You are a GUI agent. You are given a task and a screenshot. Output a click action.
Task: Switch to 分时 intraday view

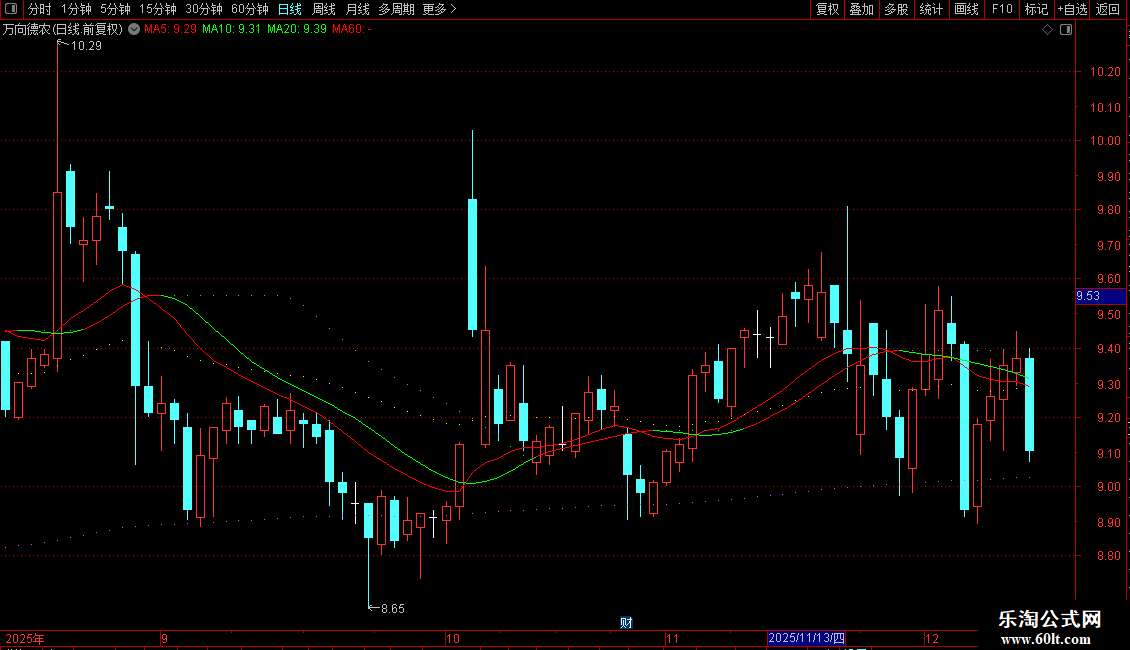(x=40, y=9)
